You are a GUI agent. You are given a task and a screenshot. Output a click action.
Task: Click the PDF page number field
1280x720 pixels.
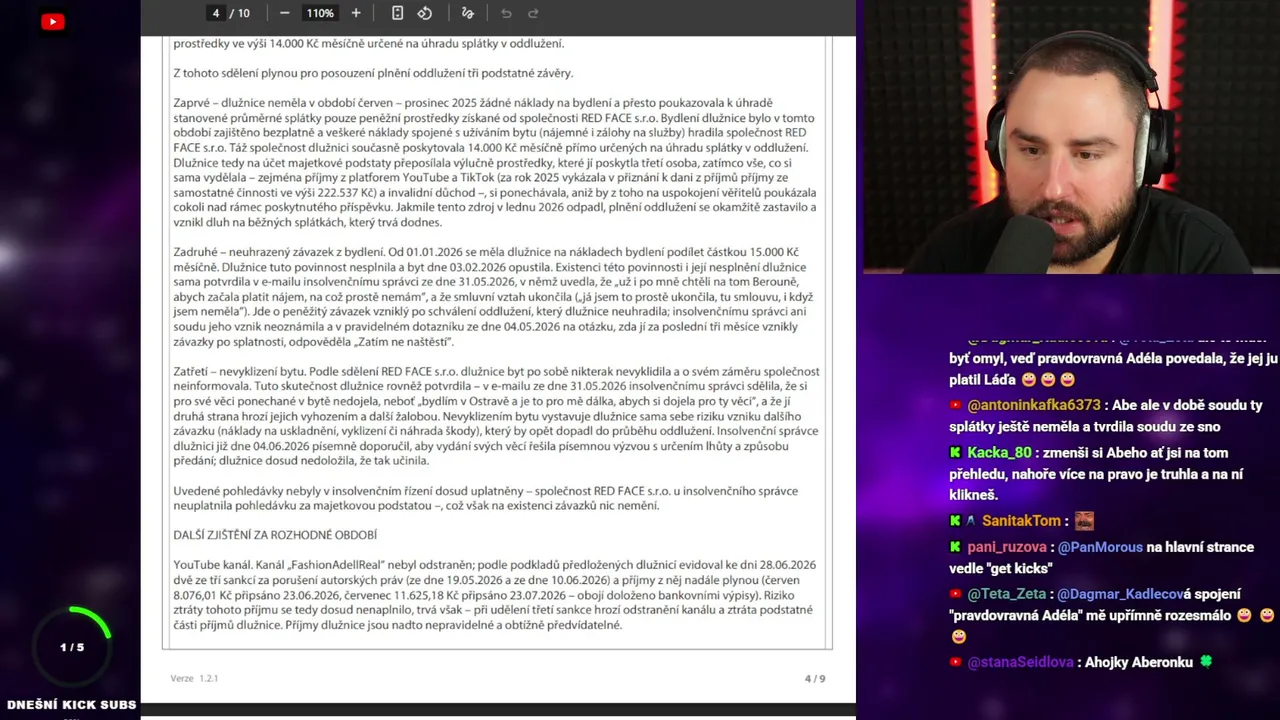(x=215, y=13)
